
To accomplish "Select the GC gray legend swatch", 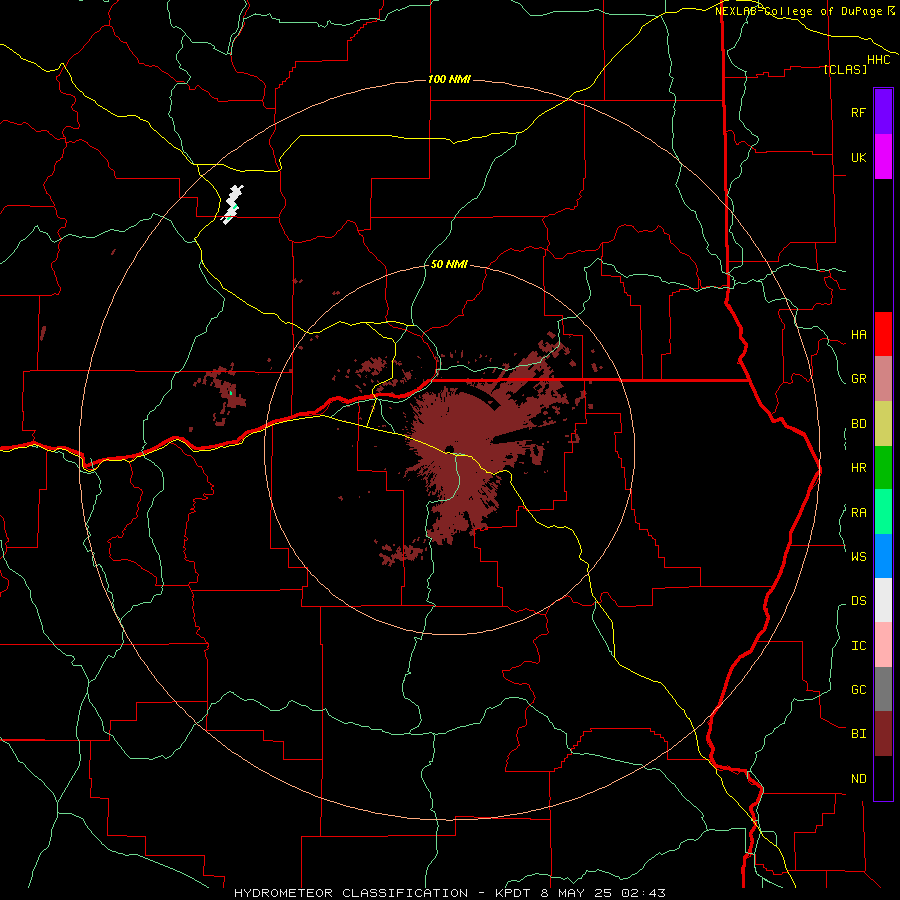I will (883, 689).
